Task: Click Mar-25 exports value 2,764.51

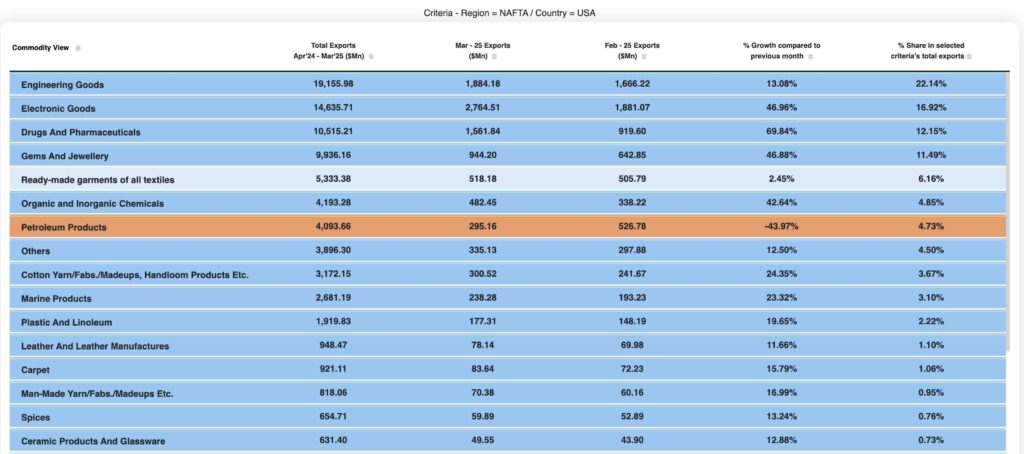Action: pyautogui.click(x=483, y=107)
